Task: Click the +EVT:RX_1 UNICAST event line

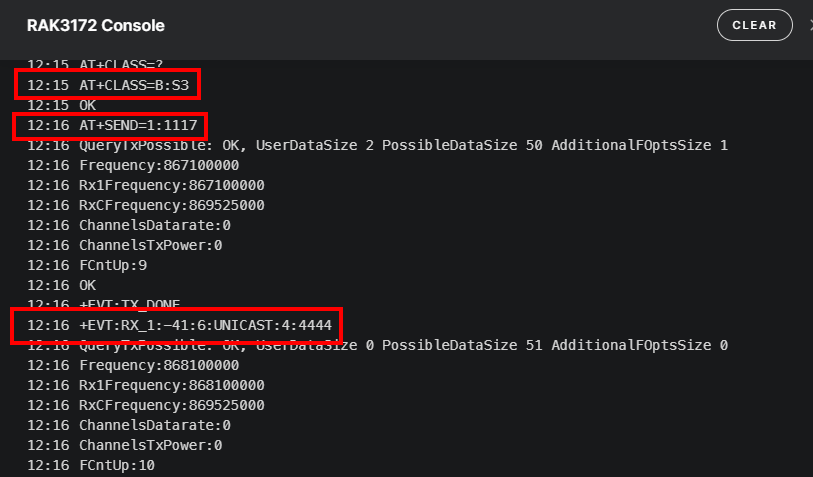Action: (x=180, y=325)
